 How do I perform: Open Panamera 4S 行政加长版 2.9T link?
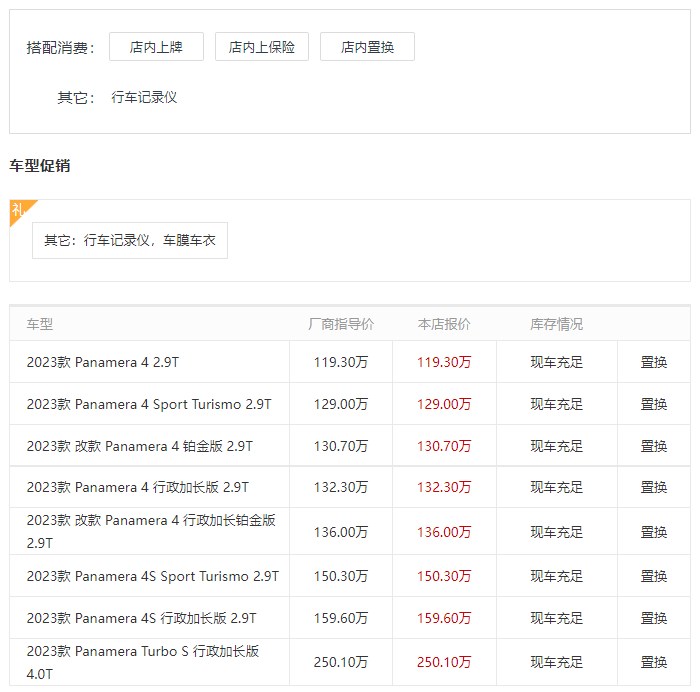click(x=142, y=618)
